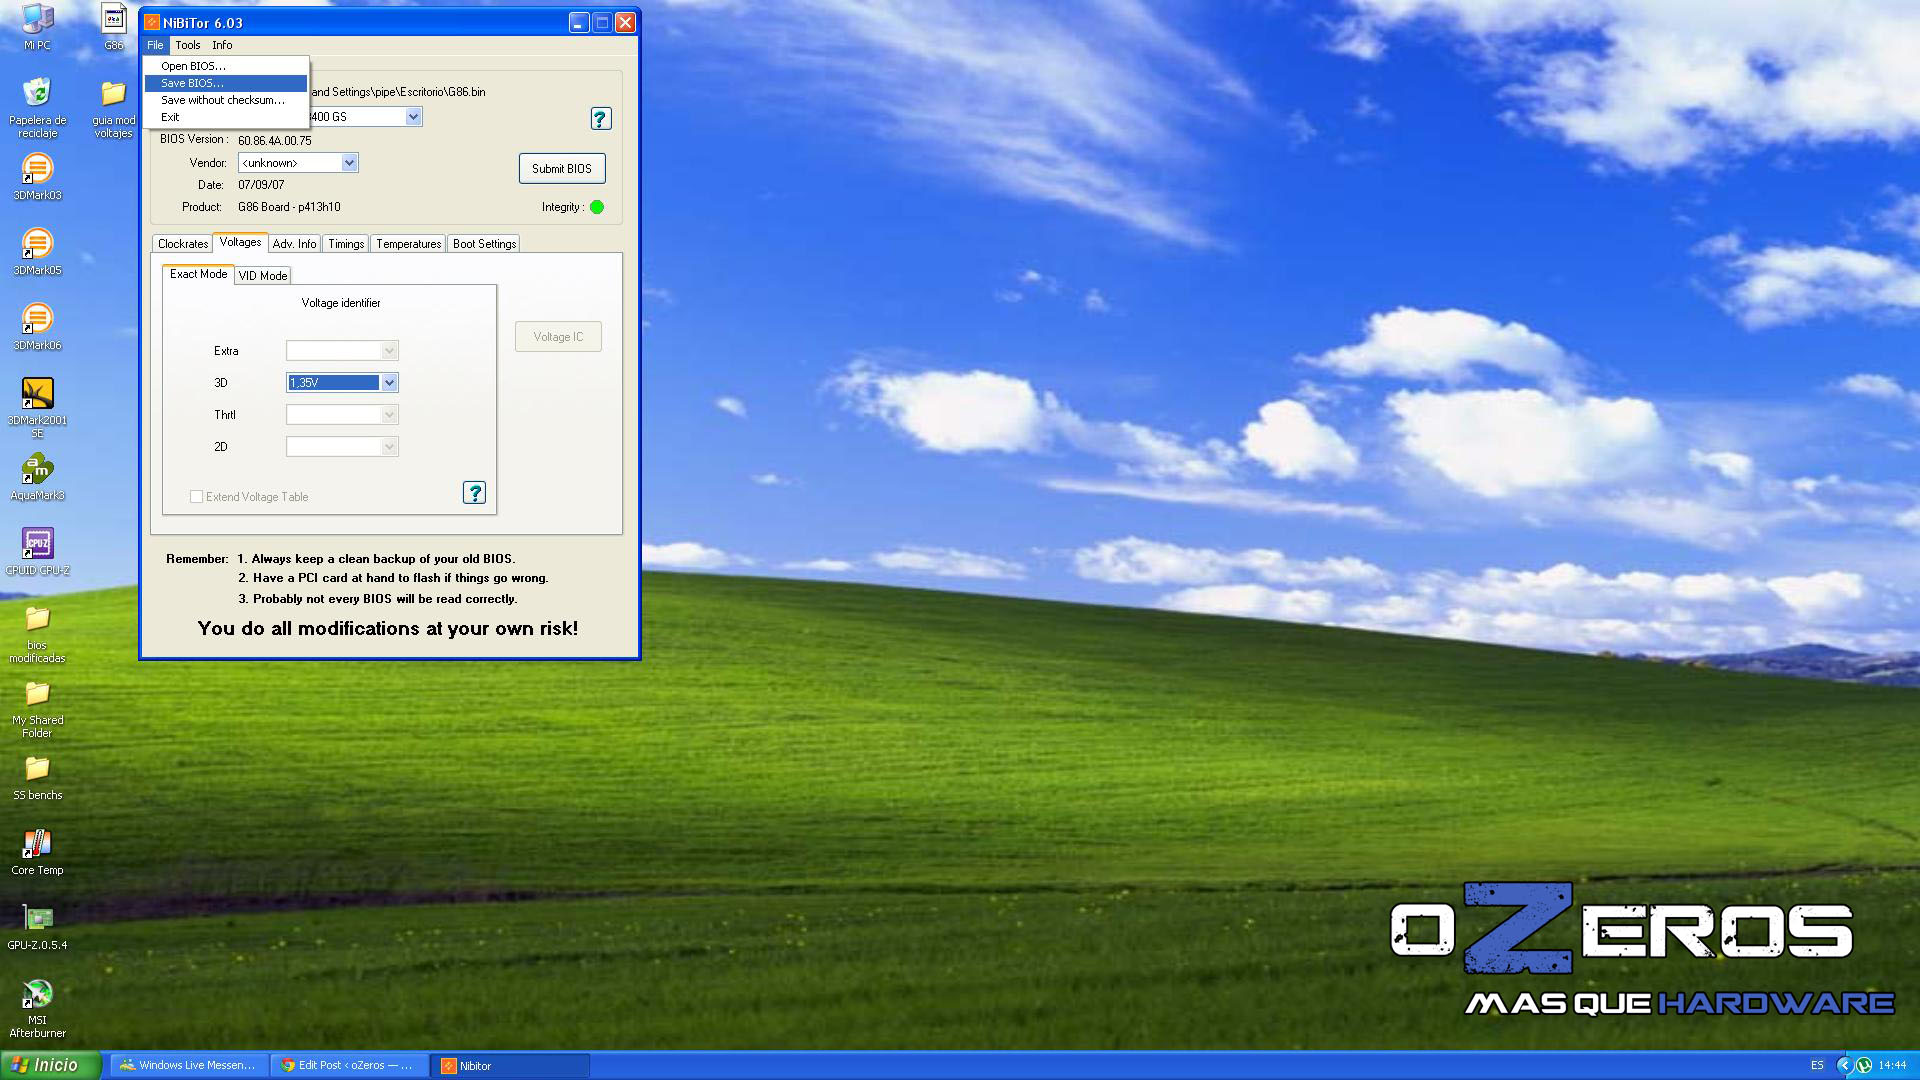
Task: Click the BIOS version value 60.86.4A.00.75
Action: click(x=275, y=141)
